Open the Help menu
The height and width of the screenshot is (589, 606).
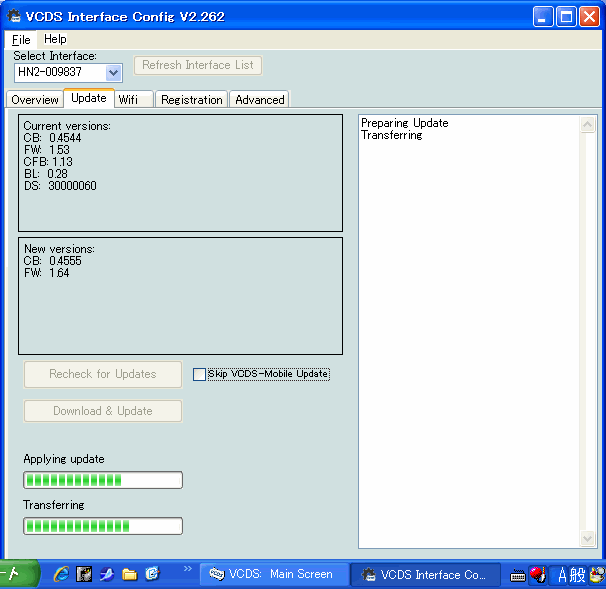(55, 39)
